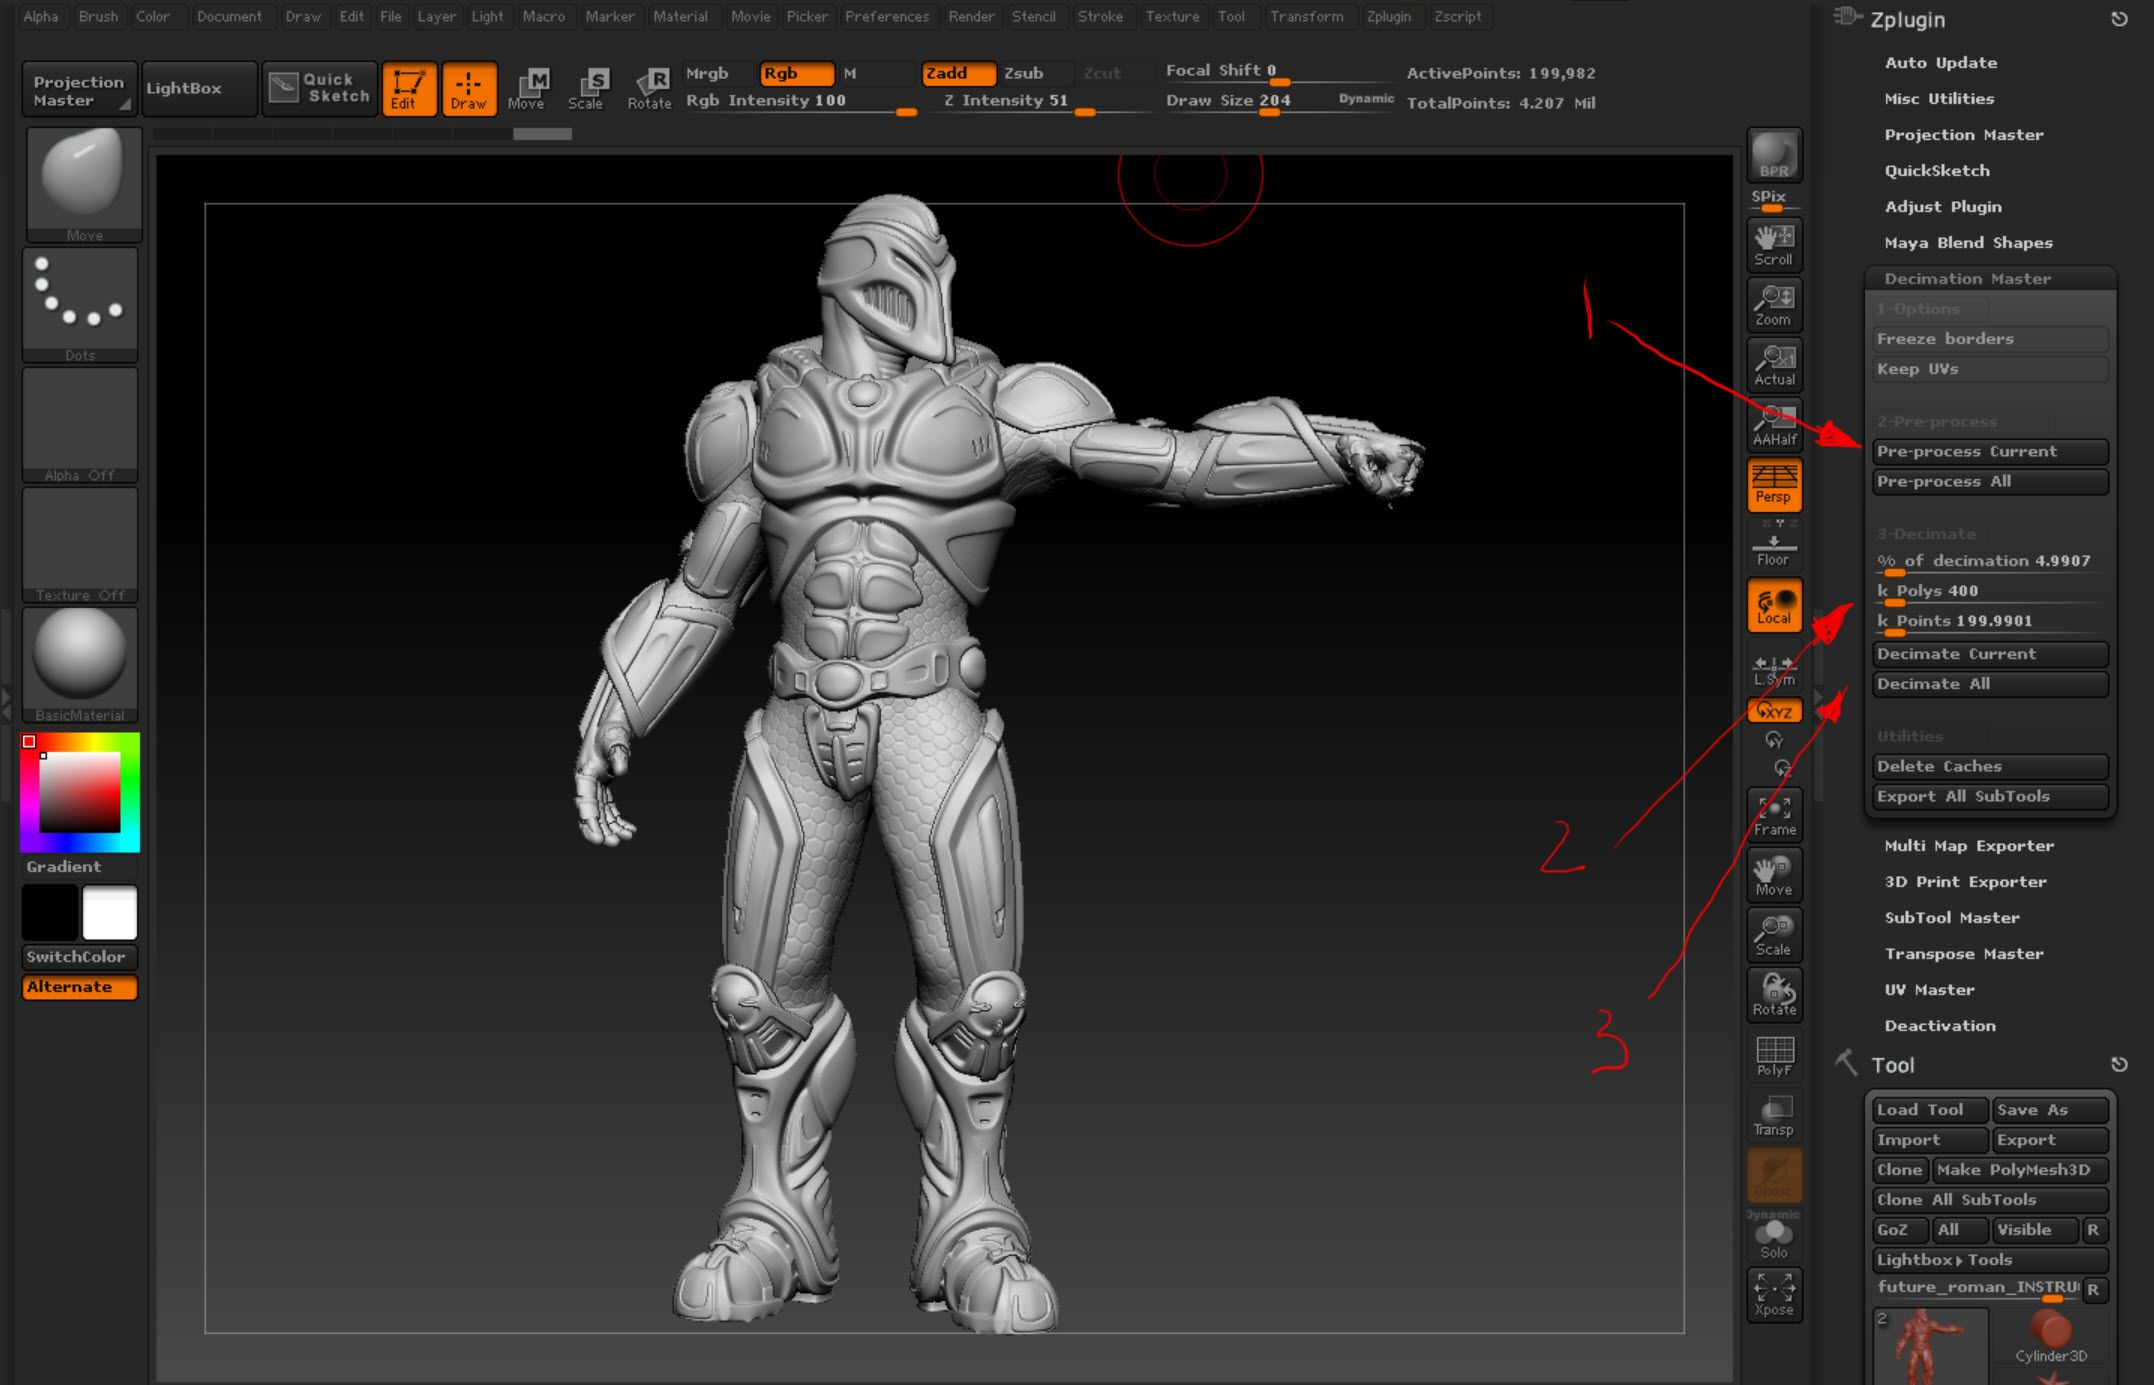Open the Preferences menu
Screen dimensions: 2154x1385
coord(886,16)
